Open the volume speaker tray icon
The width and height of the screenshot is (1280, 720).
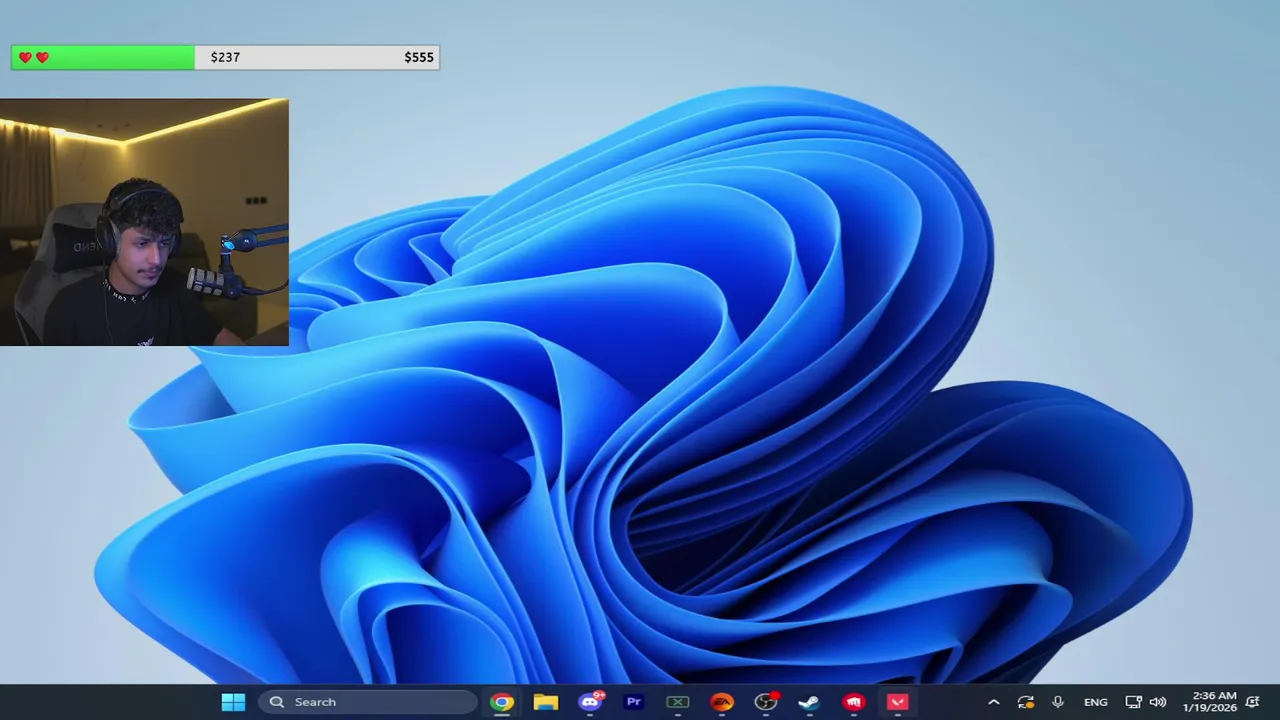(1158, 702)
